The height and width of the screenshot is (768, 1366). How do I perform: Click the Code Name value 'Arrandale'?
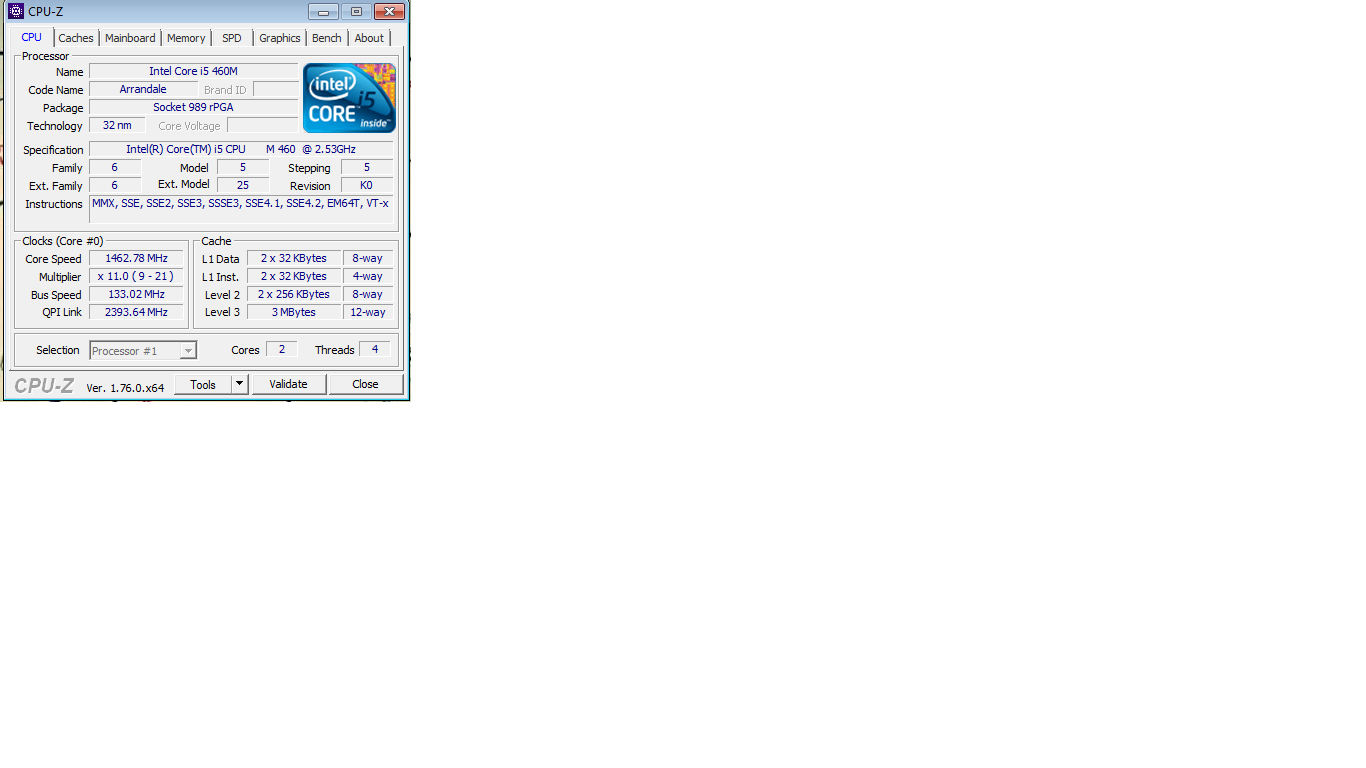(143, 89)
